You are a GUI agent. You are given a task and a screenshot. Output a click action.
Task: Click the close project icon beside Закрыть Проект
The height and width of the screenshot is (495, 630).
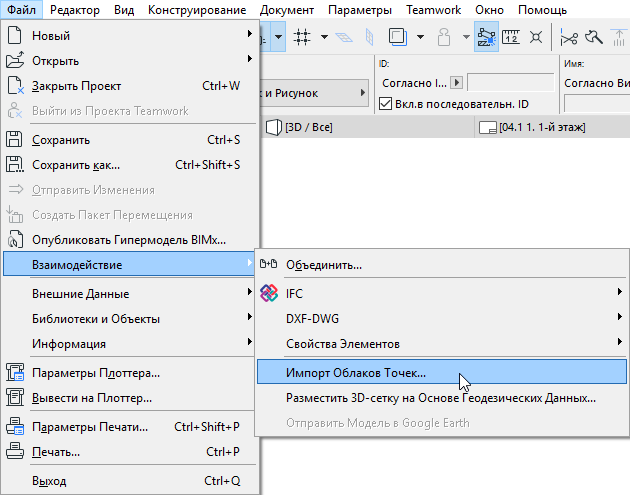click(x=15, y=86)
